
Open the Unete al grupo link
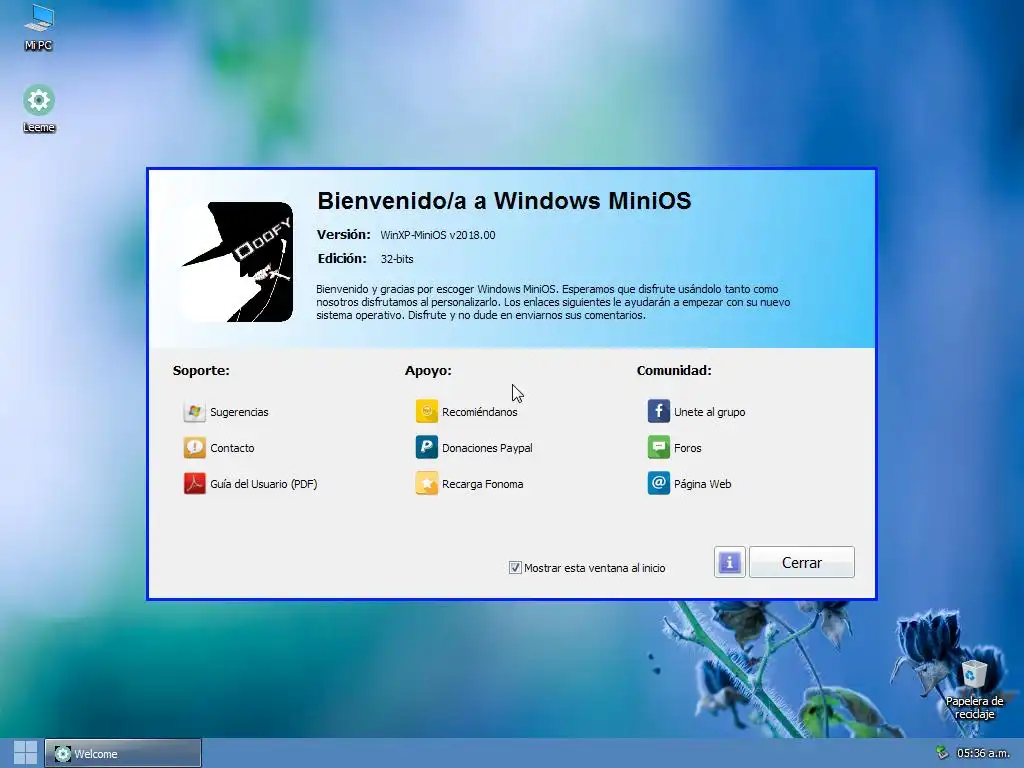709,412
